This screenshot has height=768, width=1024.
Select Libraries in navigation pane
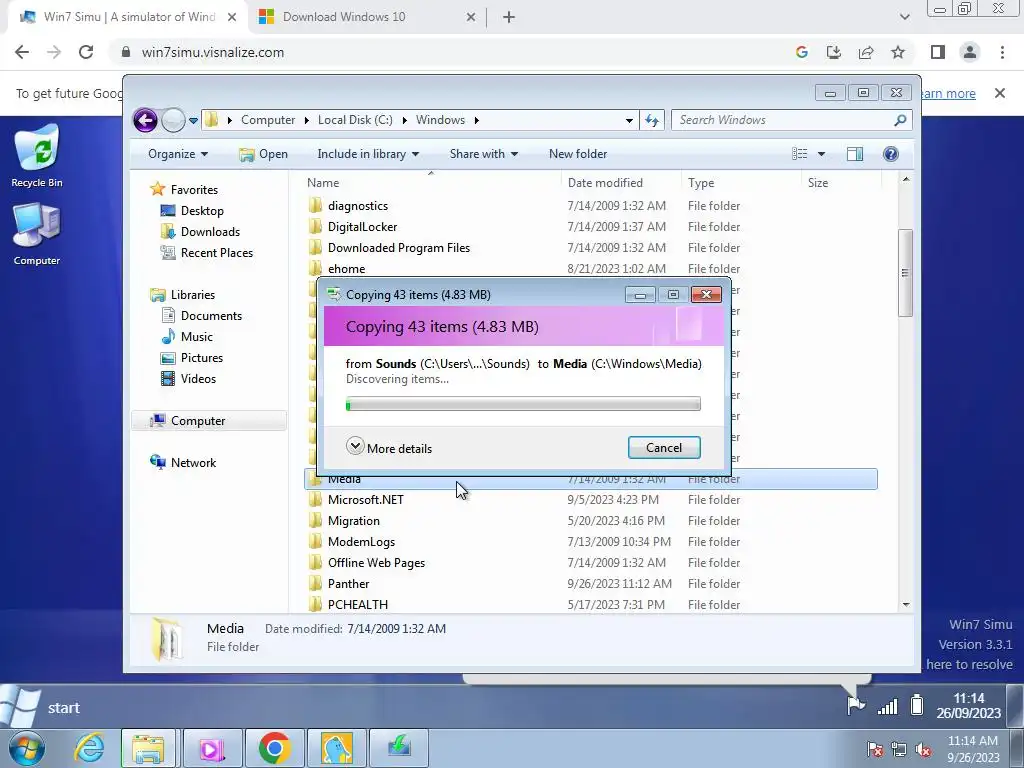pos(193,295)
